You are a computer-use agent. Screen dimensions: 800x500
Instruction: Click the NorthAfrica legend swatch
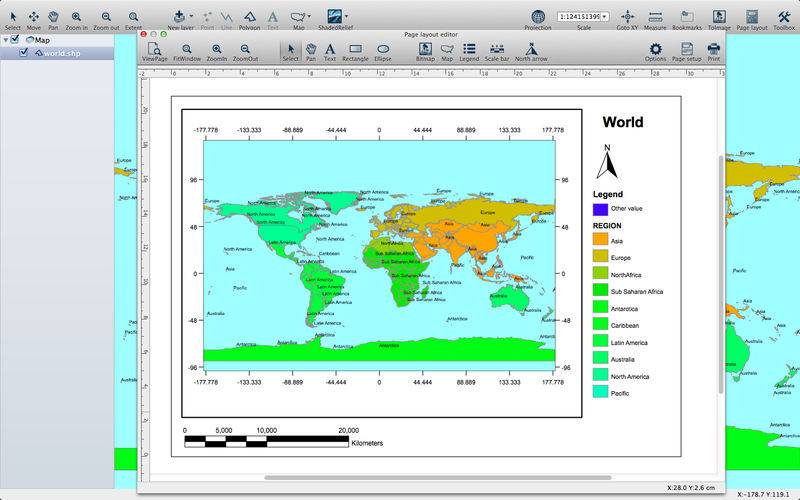tap(601, 273)
